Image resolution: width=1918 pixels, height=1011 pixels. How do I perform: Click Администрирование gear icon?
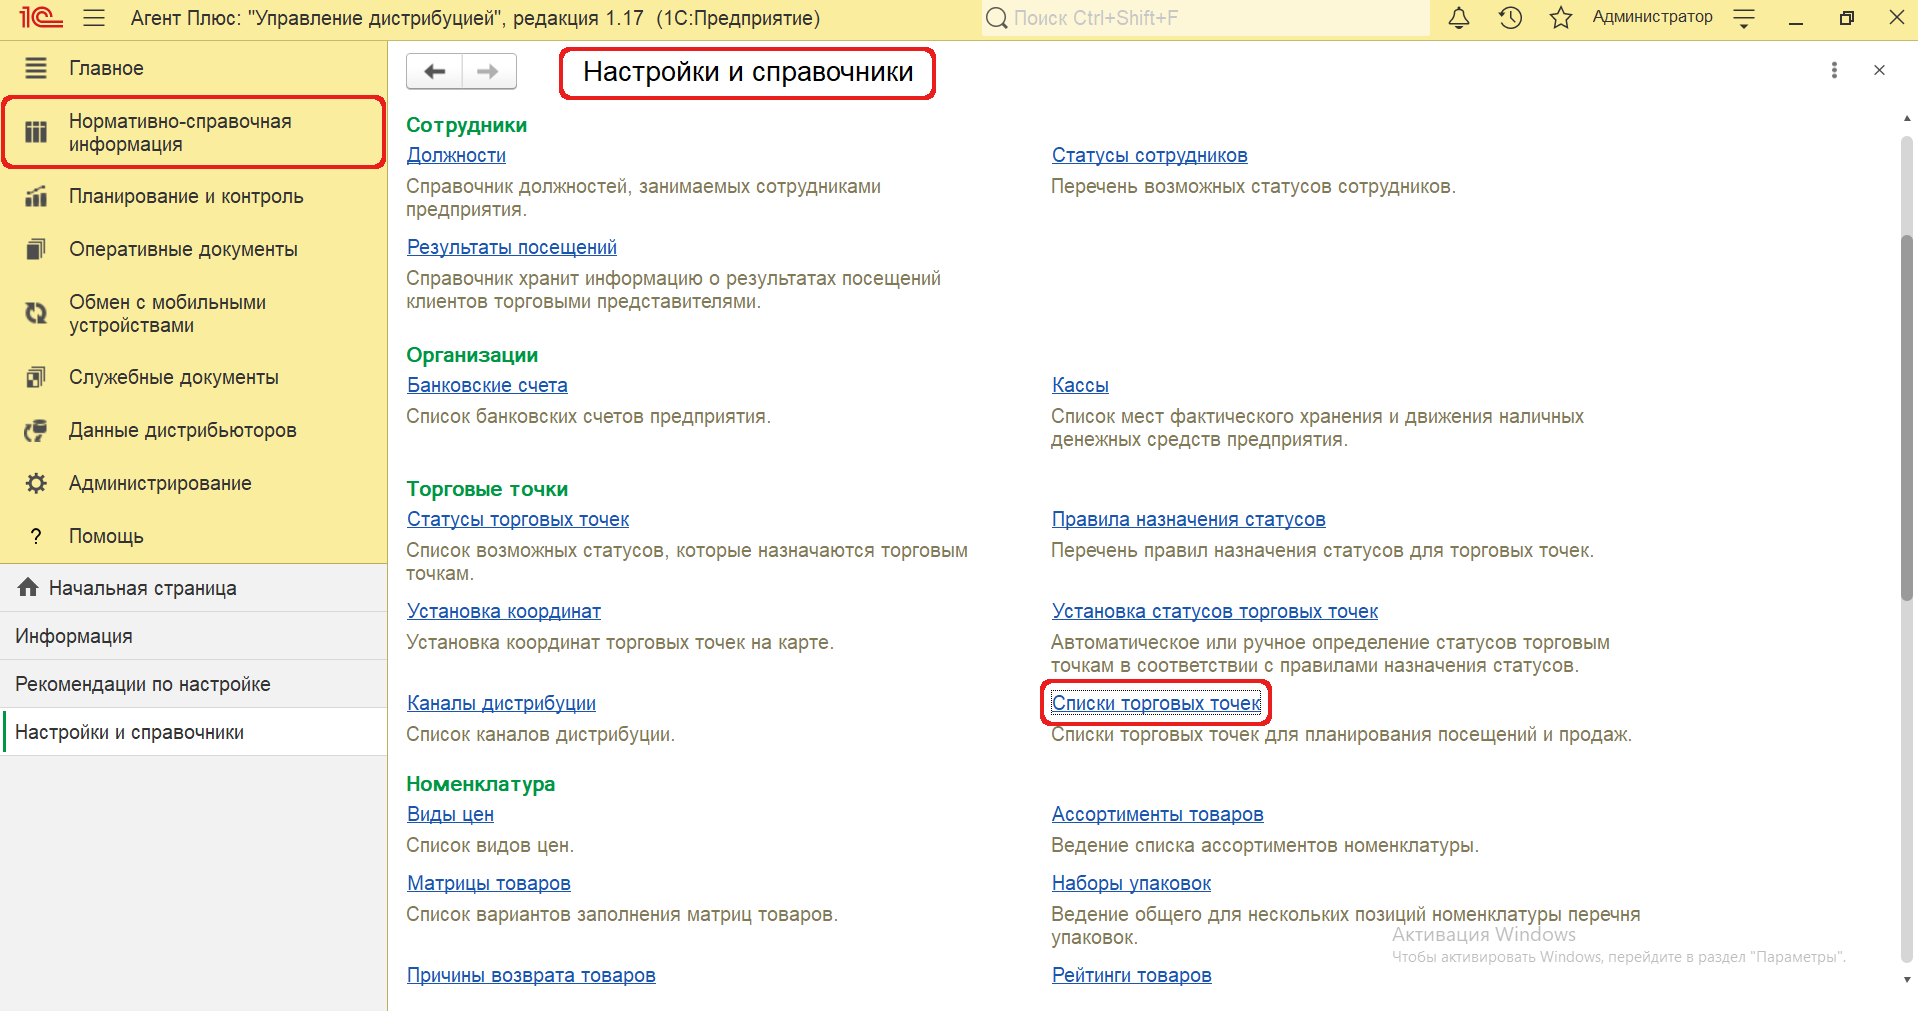[x=36, y=483]
